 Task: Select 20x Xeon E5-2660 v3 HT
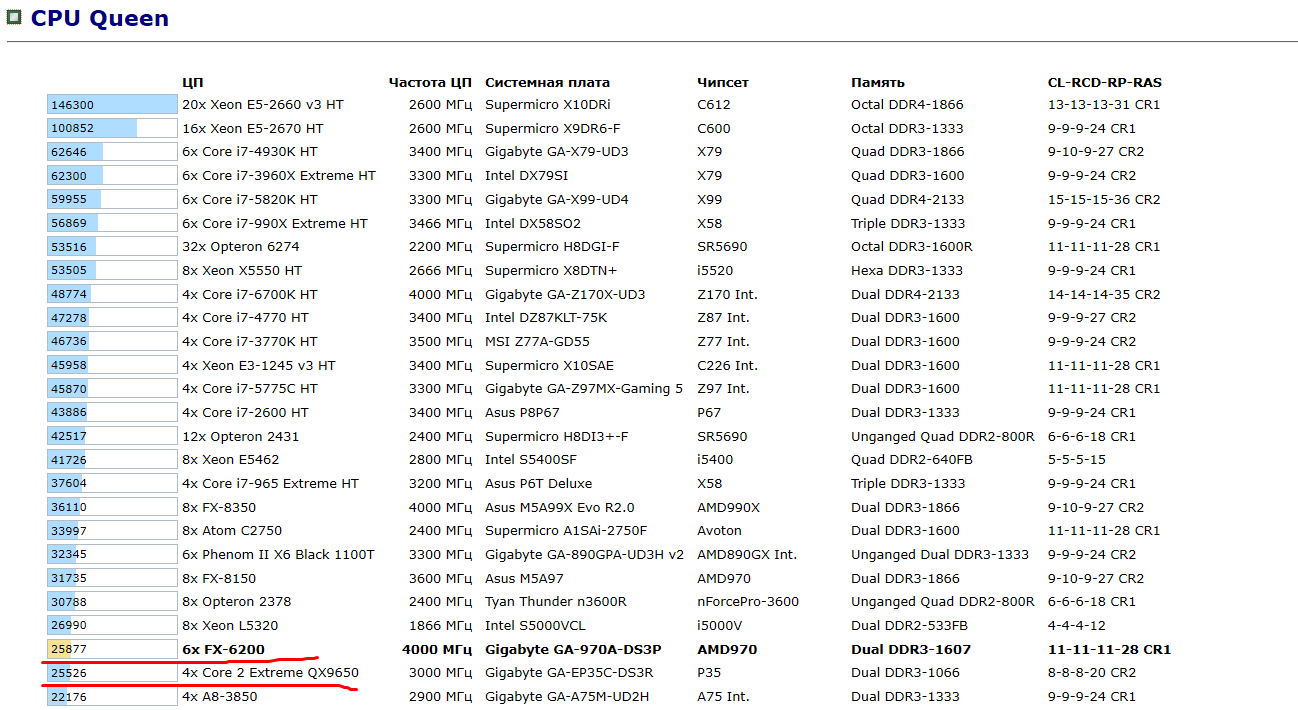262,105
